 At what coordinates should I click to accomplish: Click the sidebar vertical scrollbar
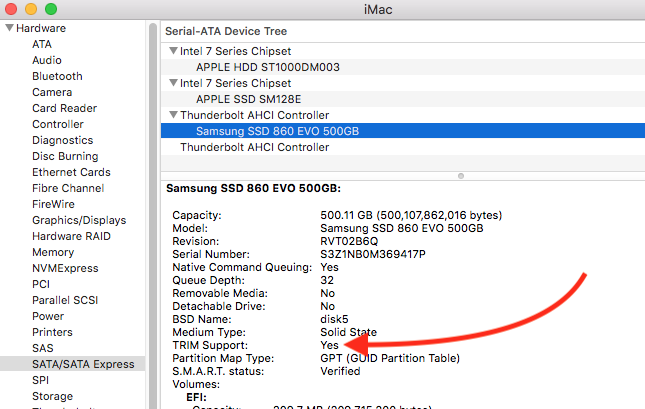(153, 214)
